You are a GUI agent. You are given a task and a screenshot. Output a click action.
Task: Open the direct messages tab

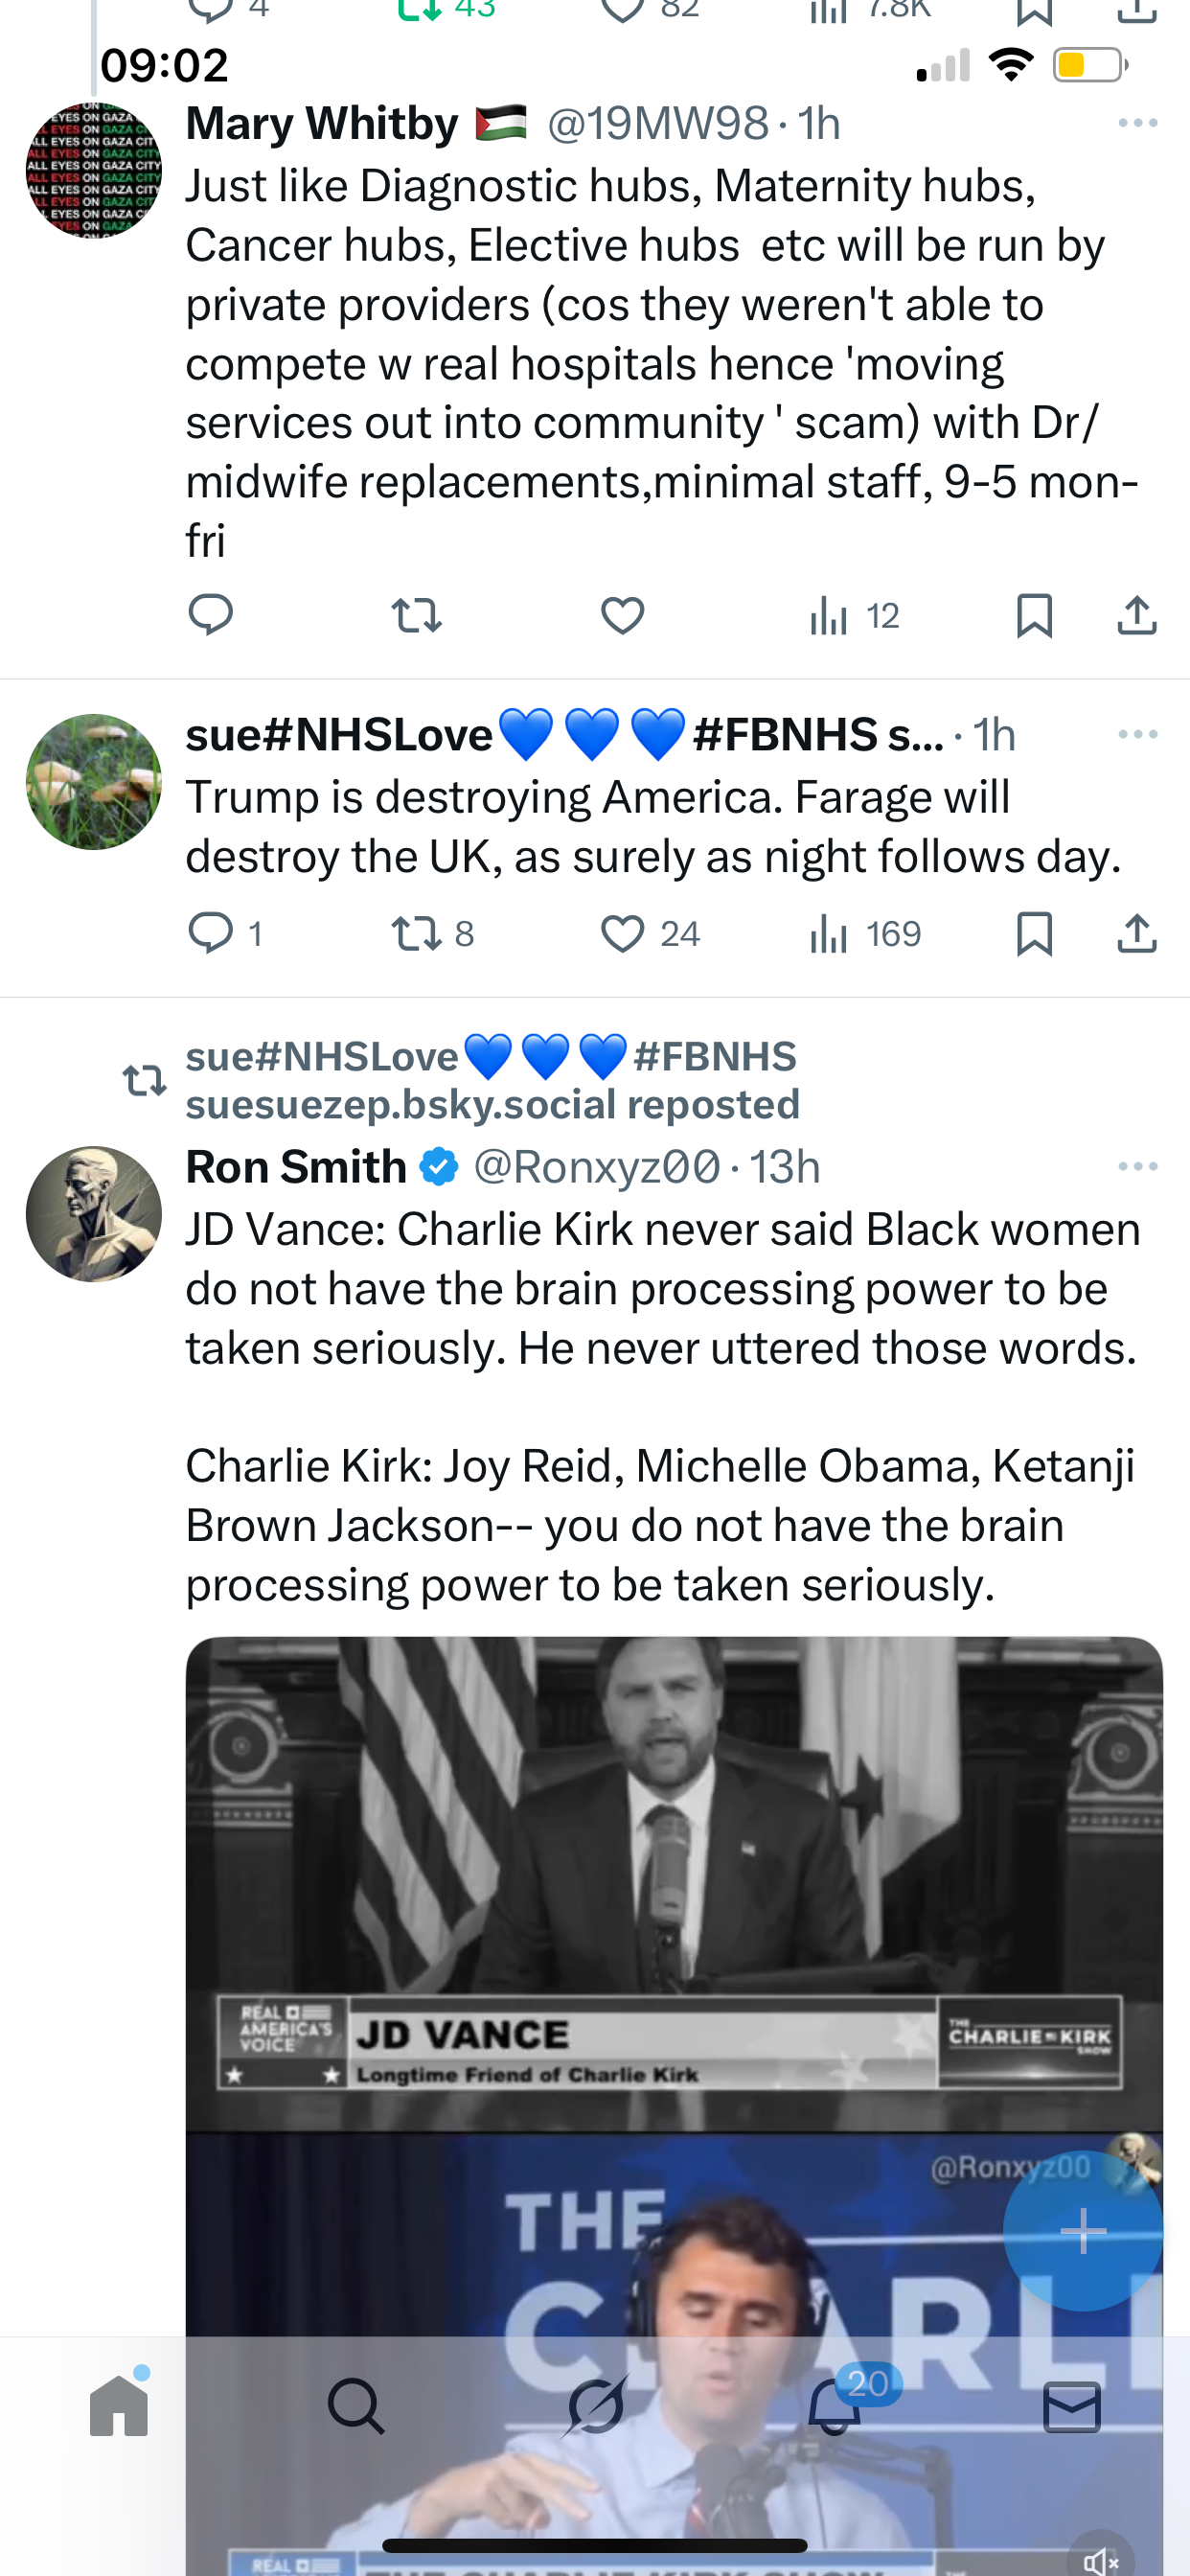[x=1072, y=2405]
